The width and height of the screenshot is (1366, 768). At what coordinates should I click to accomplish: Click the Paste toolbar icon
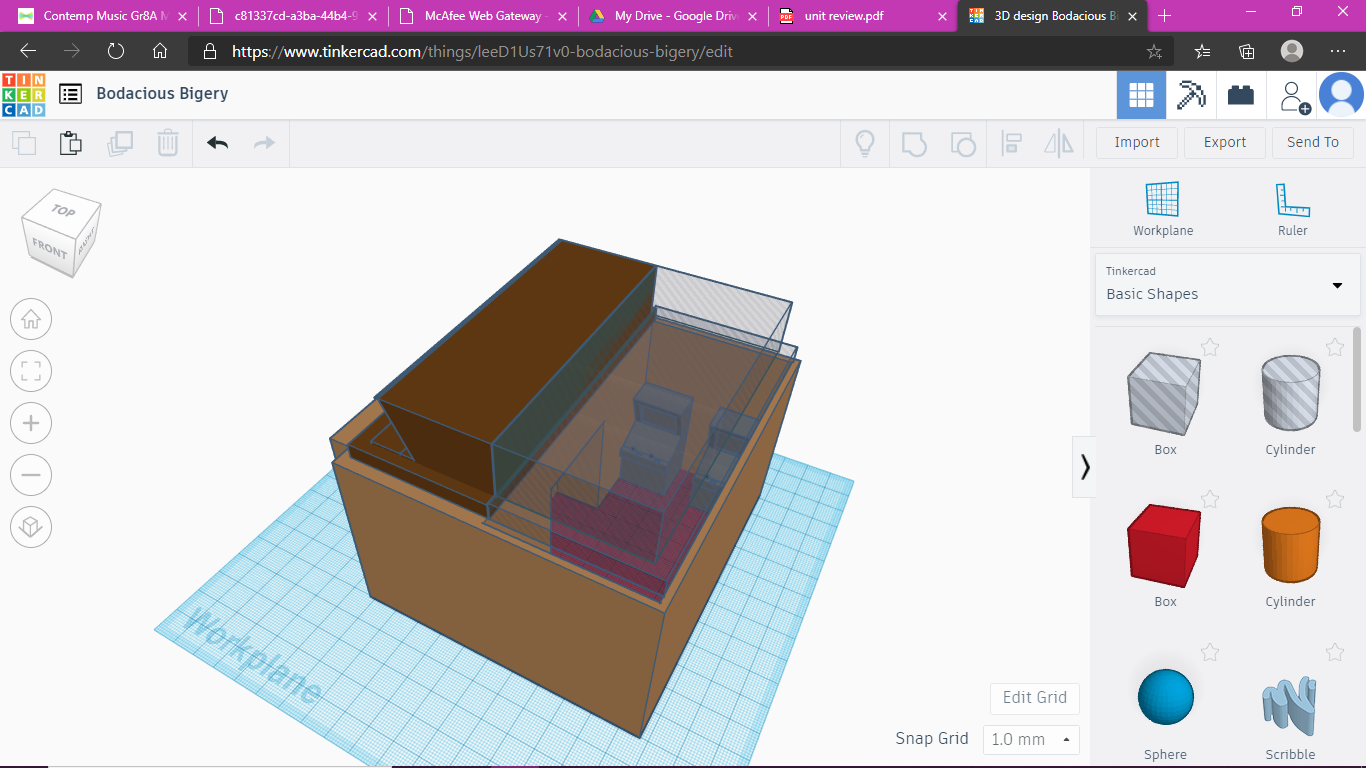pos(71,143)
